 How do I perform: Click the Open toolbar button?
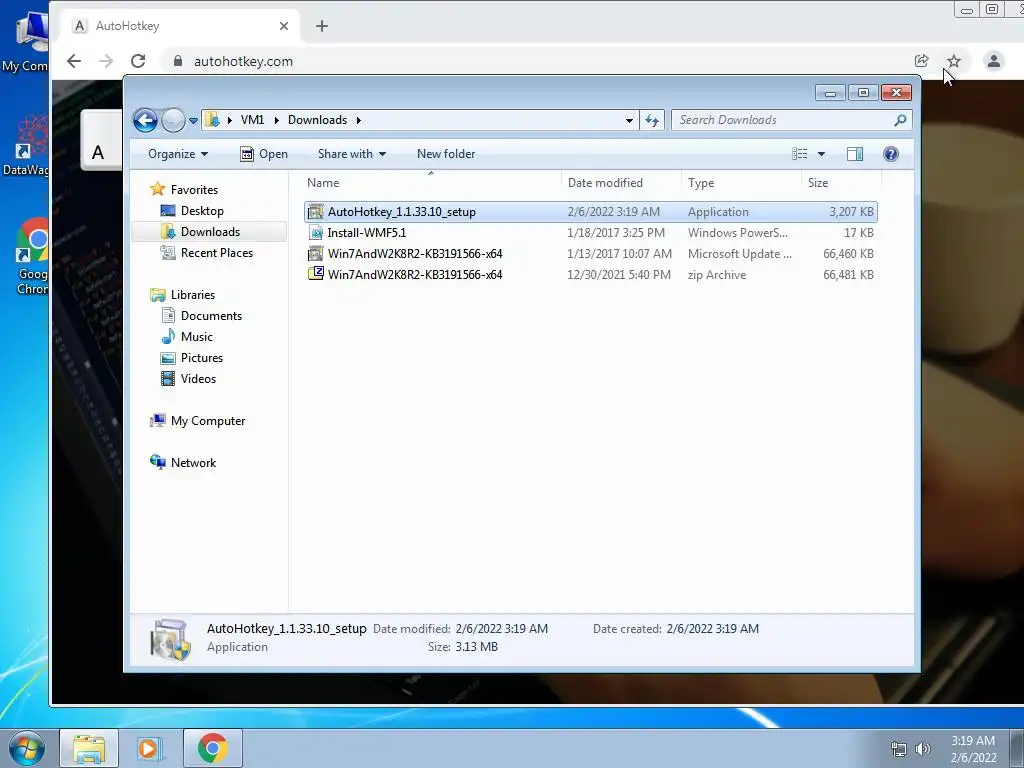264,154
